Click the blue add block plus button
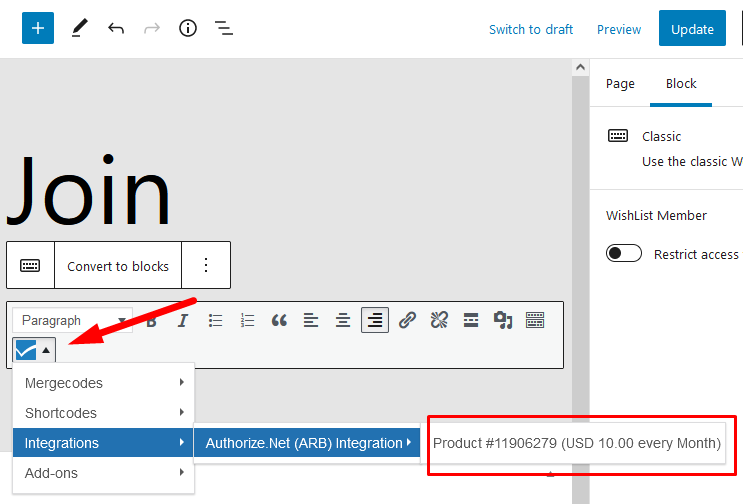 (38, 28)
